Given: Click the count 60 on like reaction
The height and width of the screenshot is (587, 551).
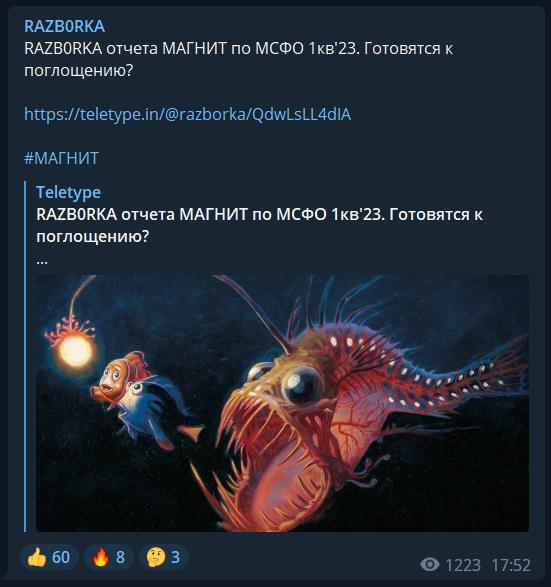Looking at the screenshot, I should tap(61, 557).
